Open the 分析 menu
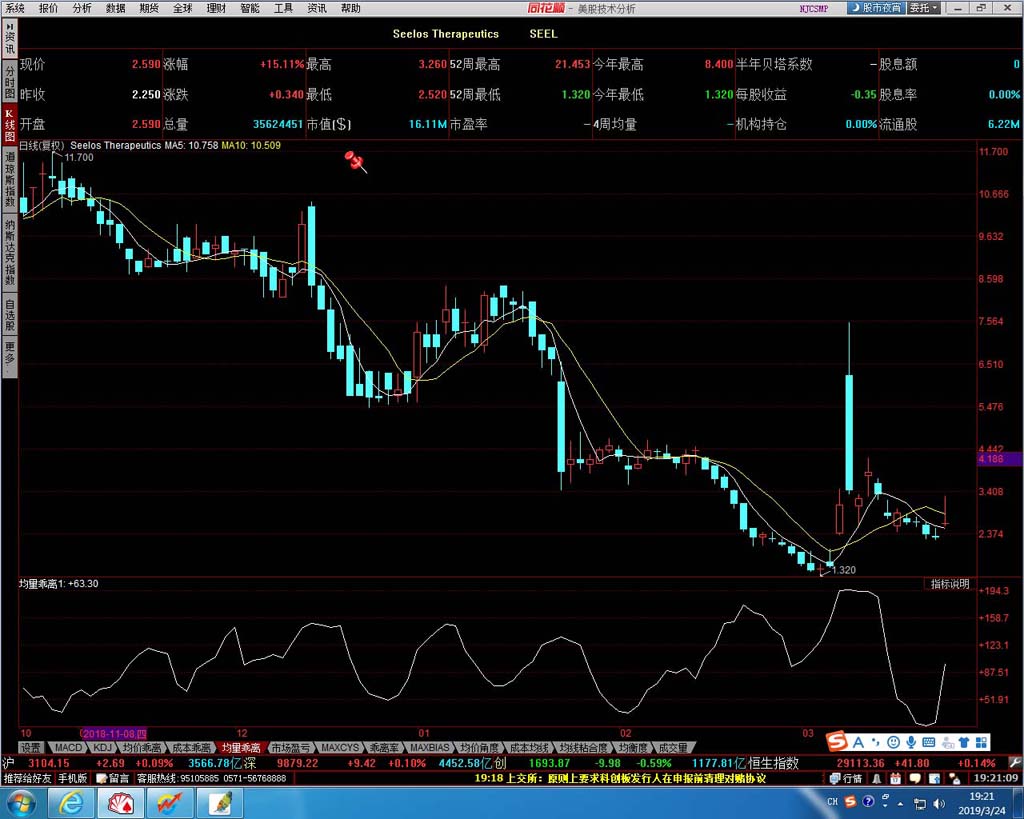This screenshot has width=1024, height=819. [x=82, y=8]
